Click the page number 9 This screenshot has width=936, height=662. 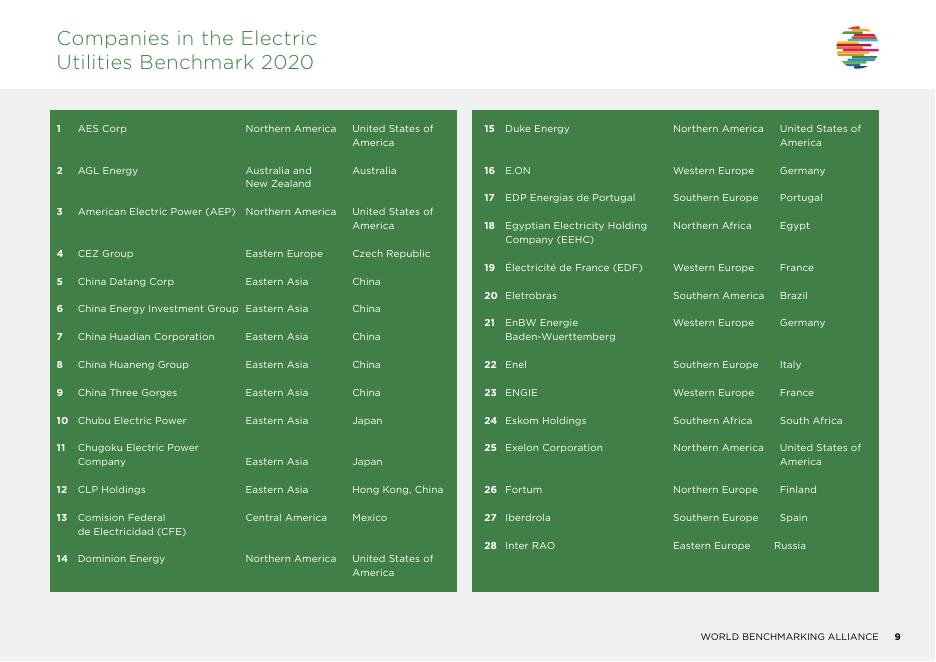click(x=897, y=637)
